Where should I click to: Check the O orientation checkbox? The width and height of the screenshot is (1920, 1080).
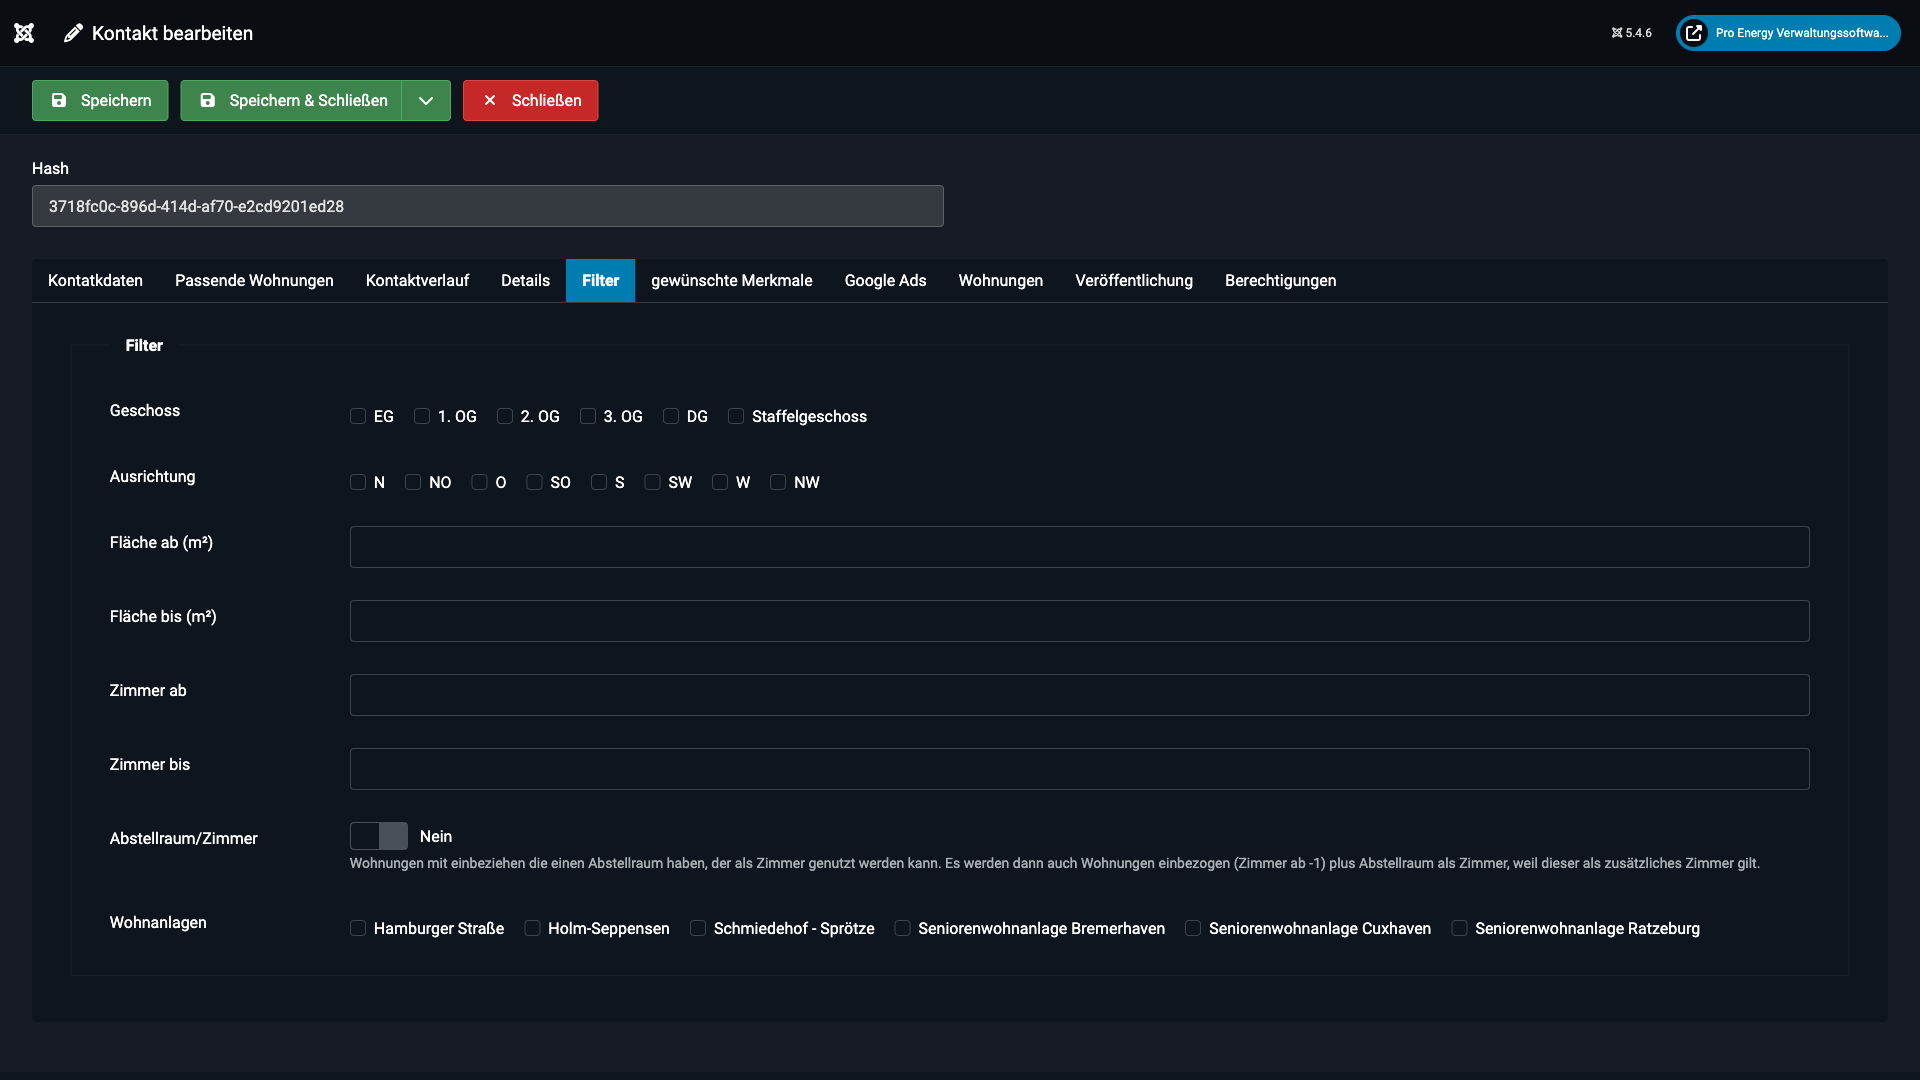tap(480, 482)
